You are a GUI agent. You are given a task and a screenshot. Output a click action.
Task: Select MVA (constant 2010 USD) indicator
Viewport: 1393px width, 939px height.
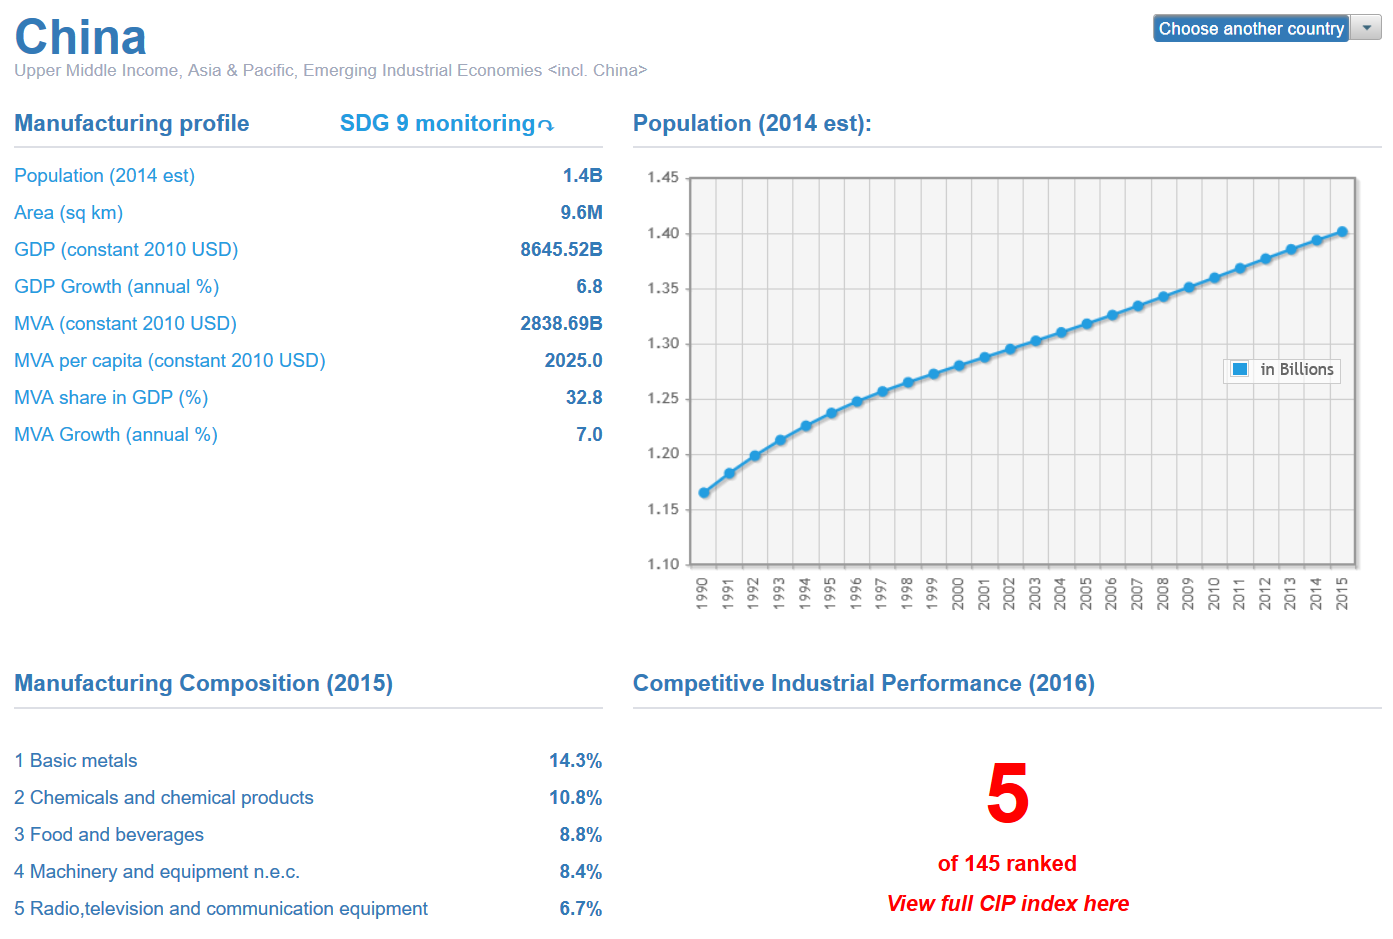125,324
